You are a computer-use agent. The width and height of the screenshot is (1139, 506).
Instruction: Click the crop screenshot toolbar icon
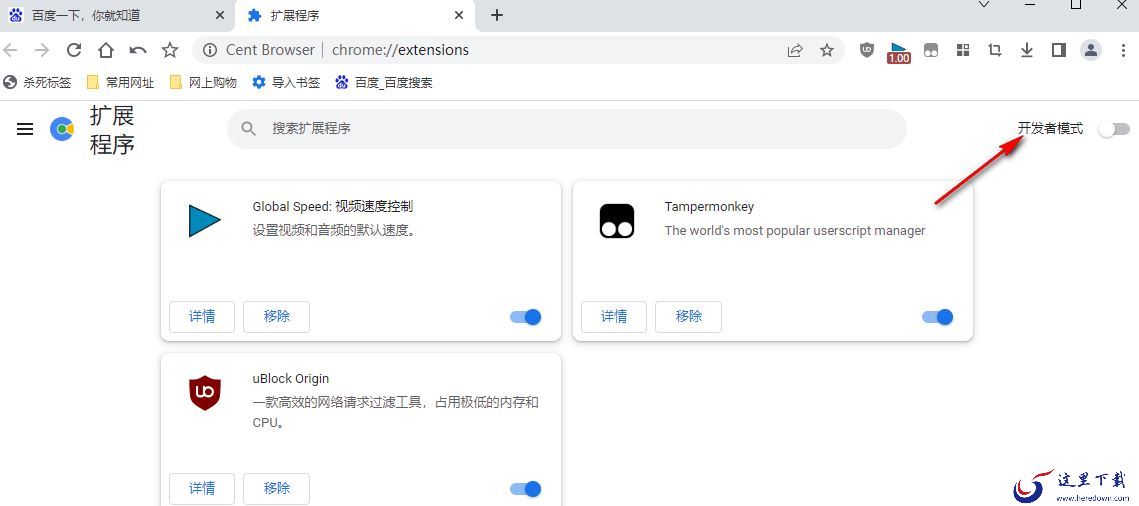coord(994,50)
